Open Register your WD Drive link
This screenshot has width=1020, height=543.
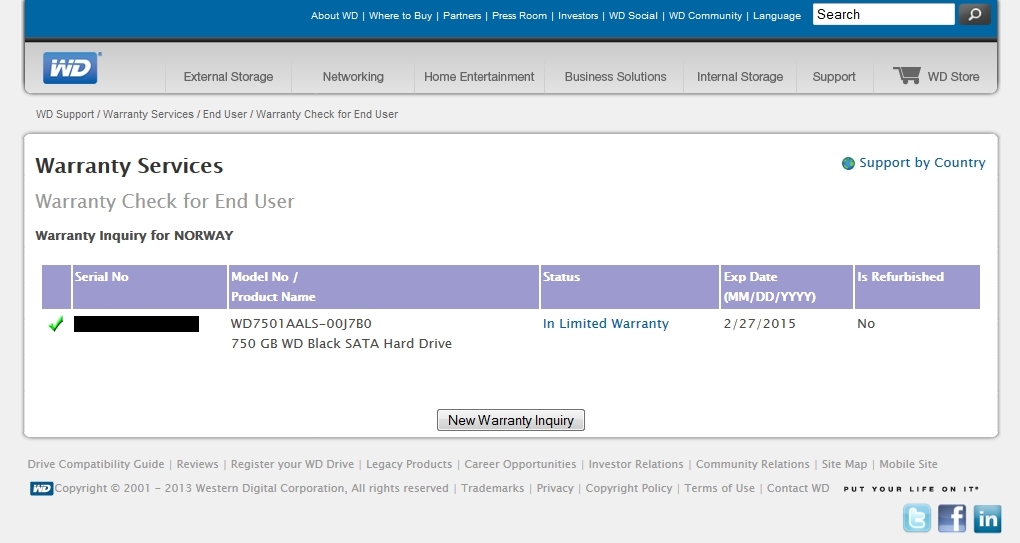(292, 464)
